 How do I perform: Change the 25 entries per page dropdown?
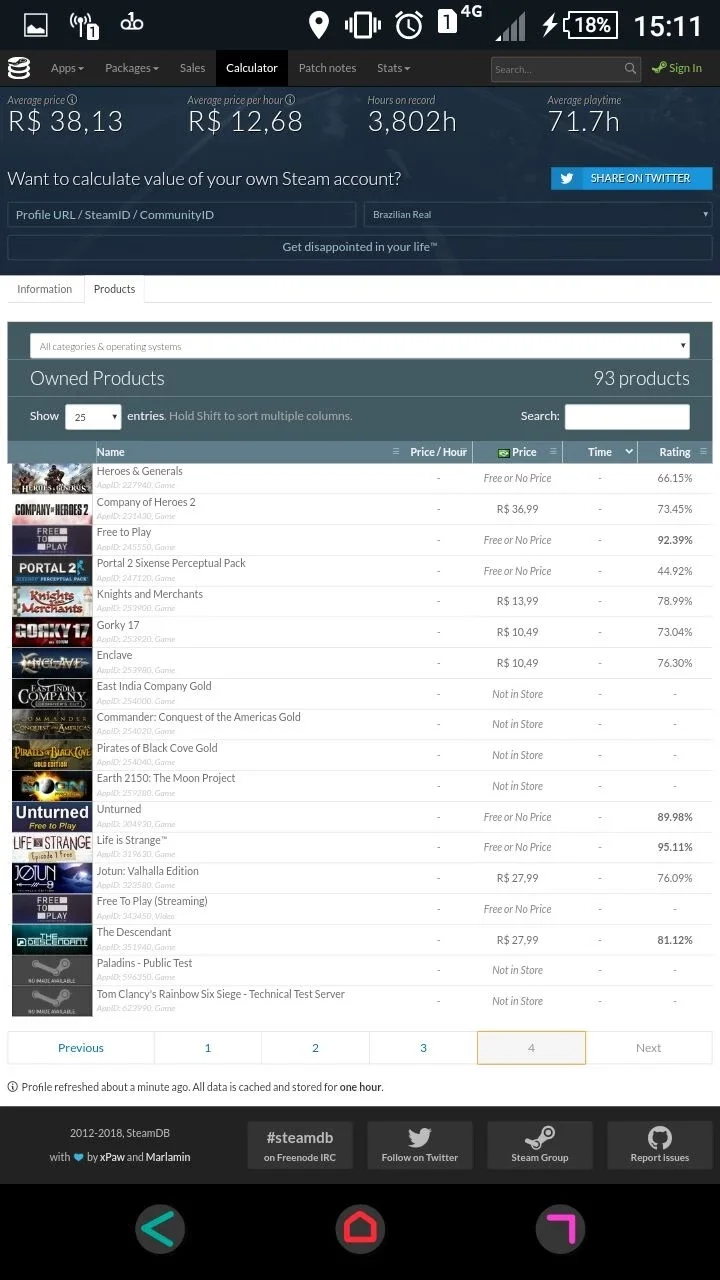coord(93,416)
